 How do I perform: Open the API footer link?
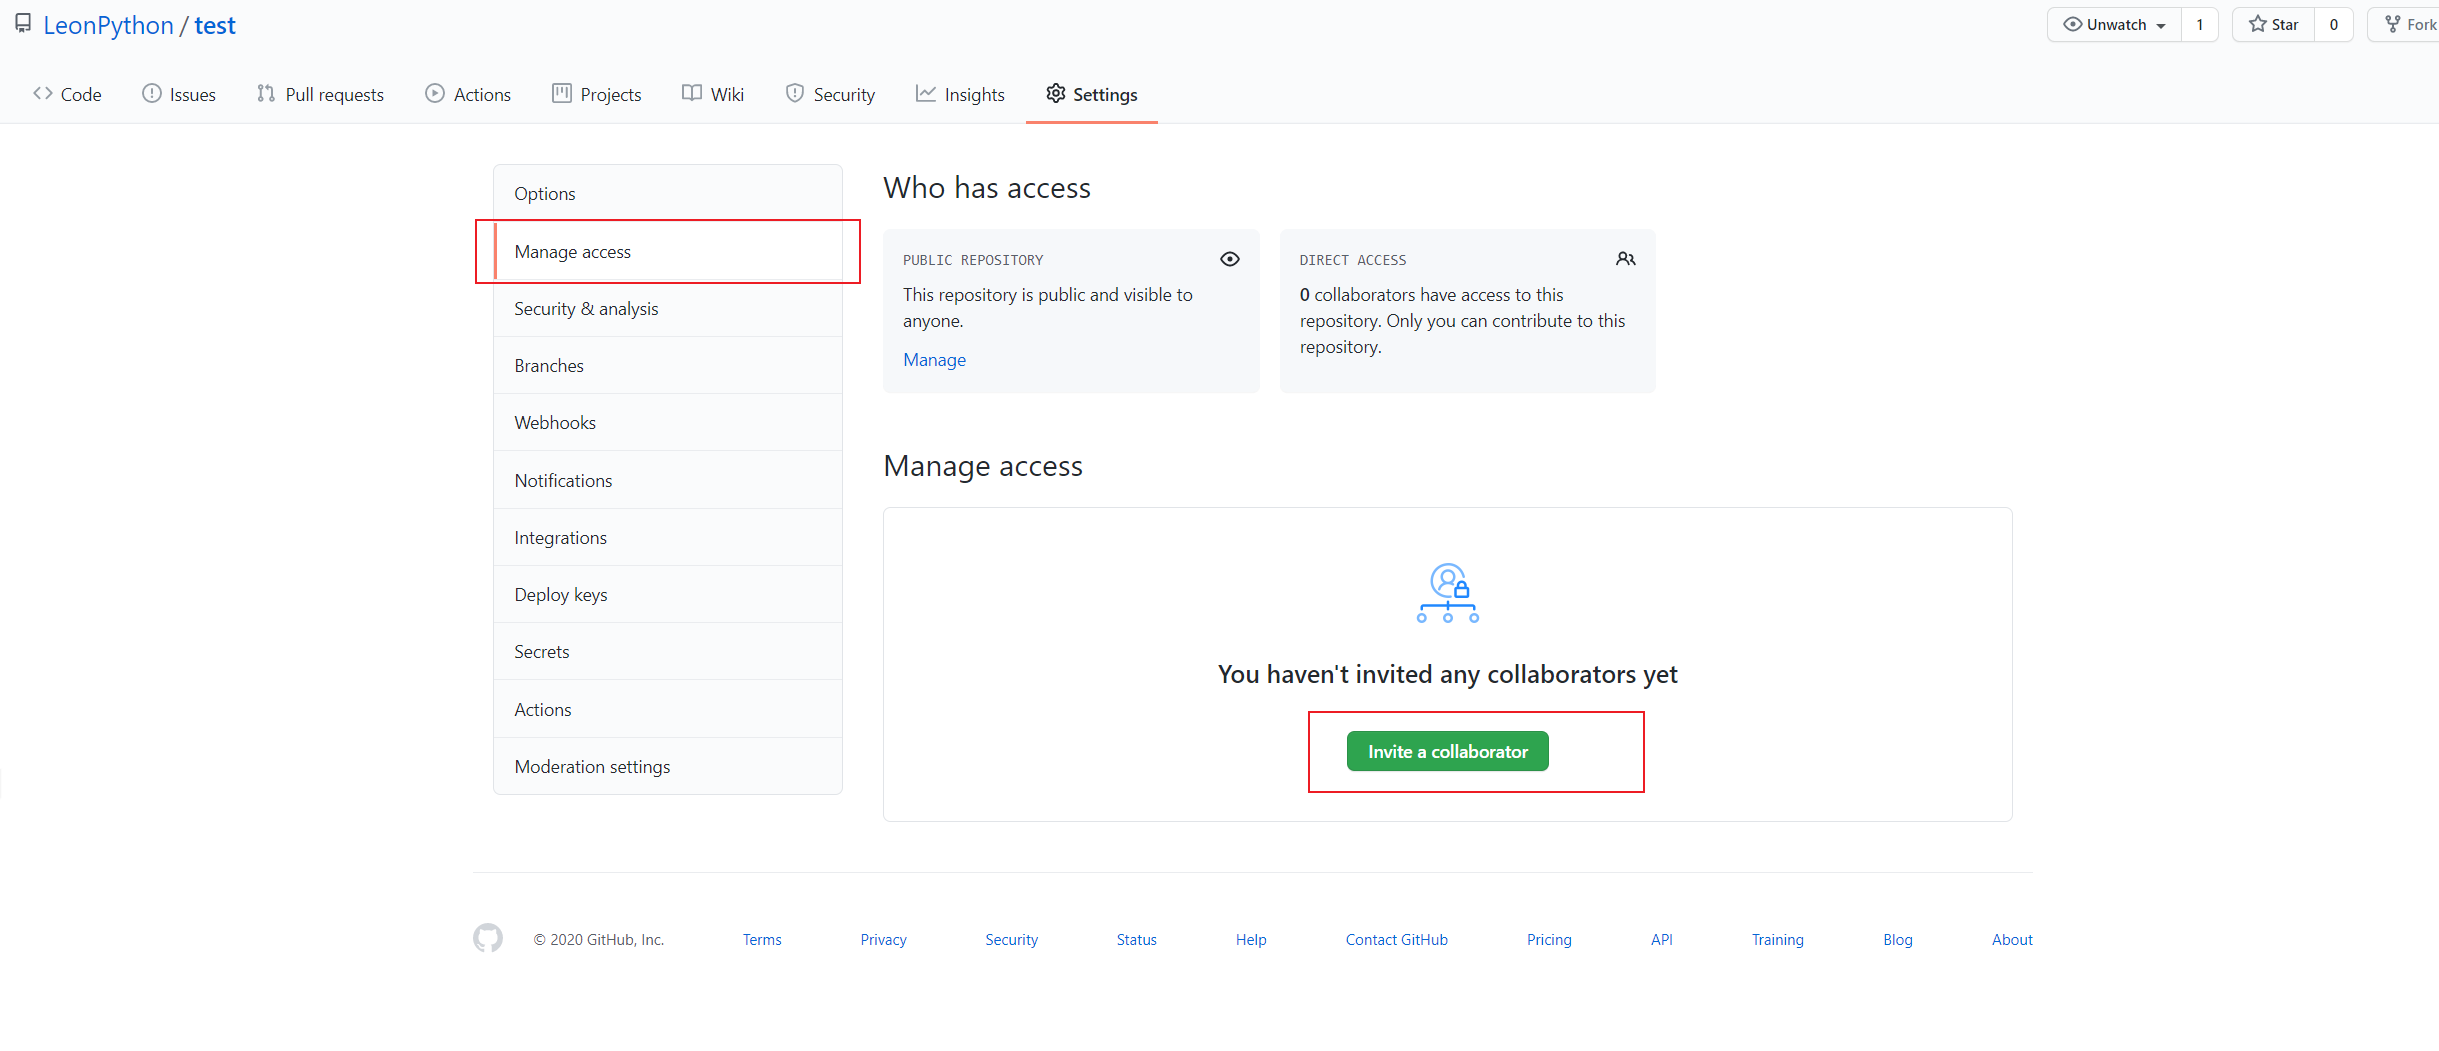1662,940
